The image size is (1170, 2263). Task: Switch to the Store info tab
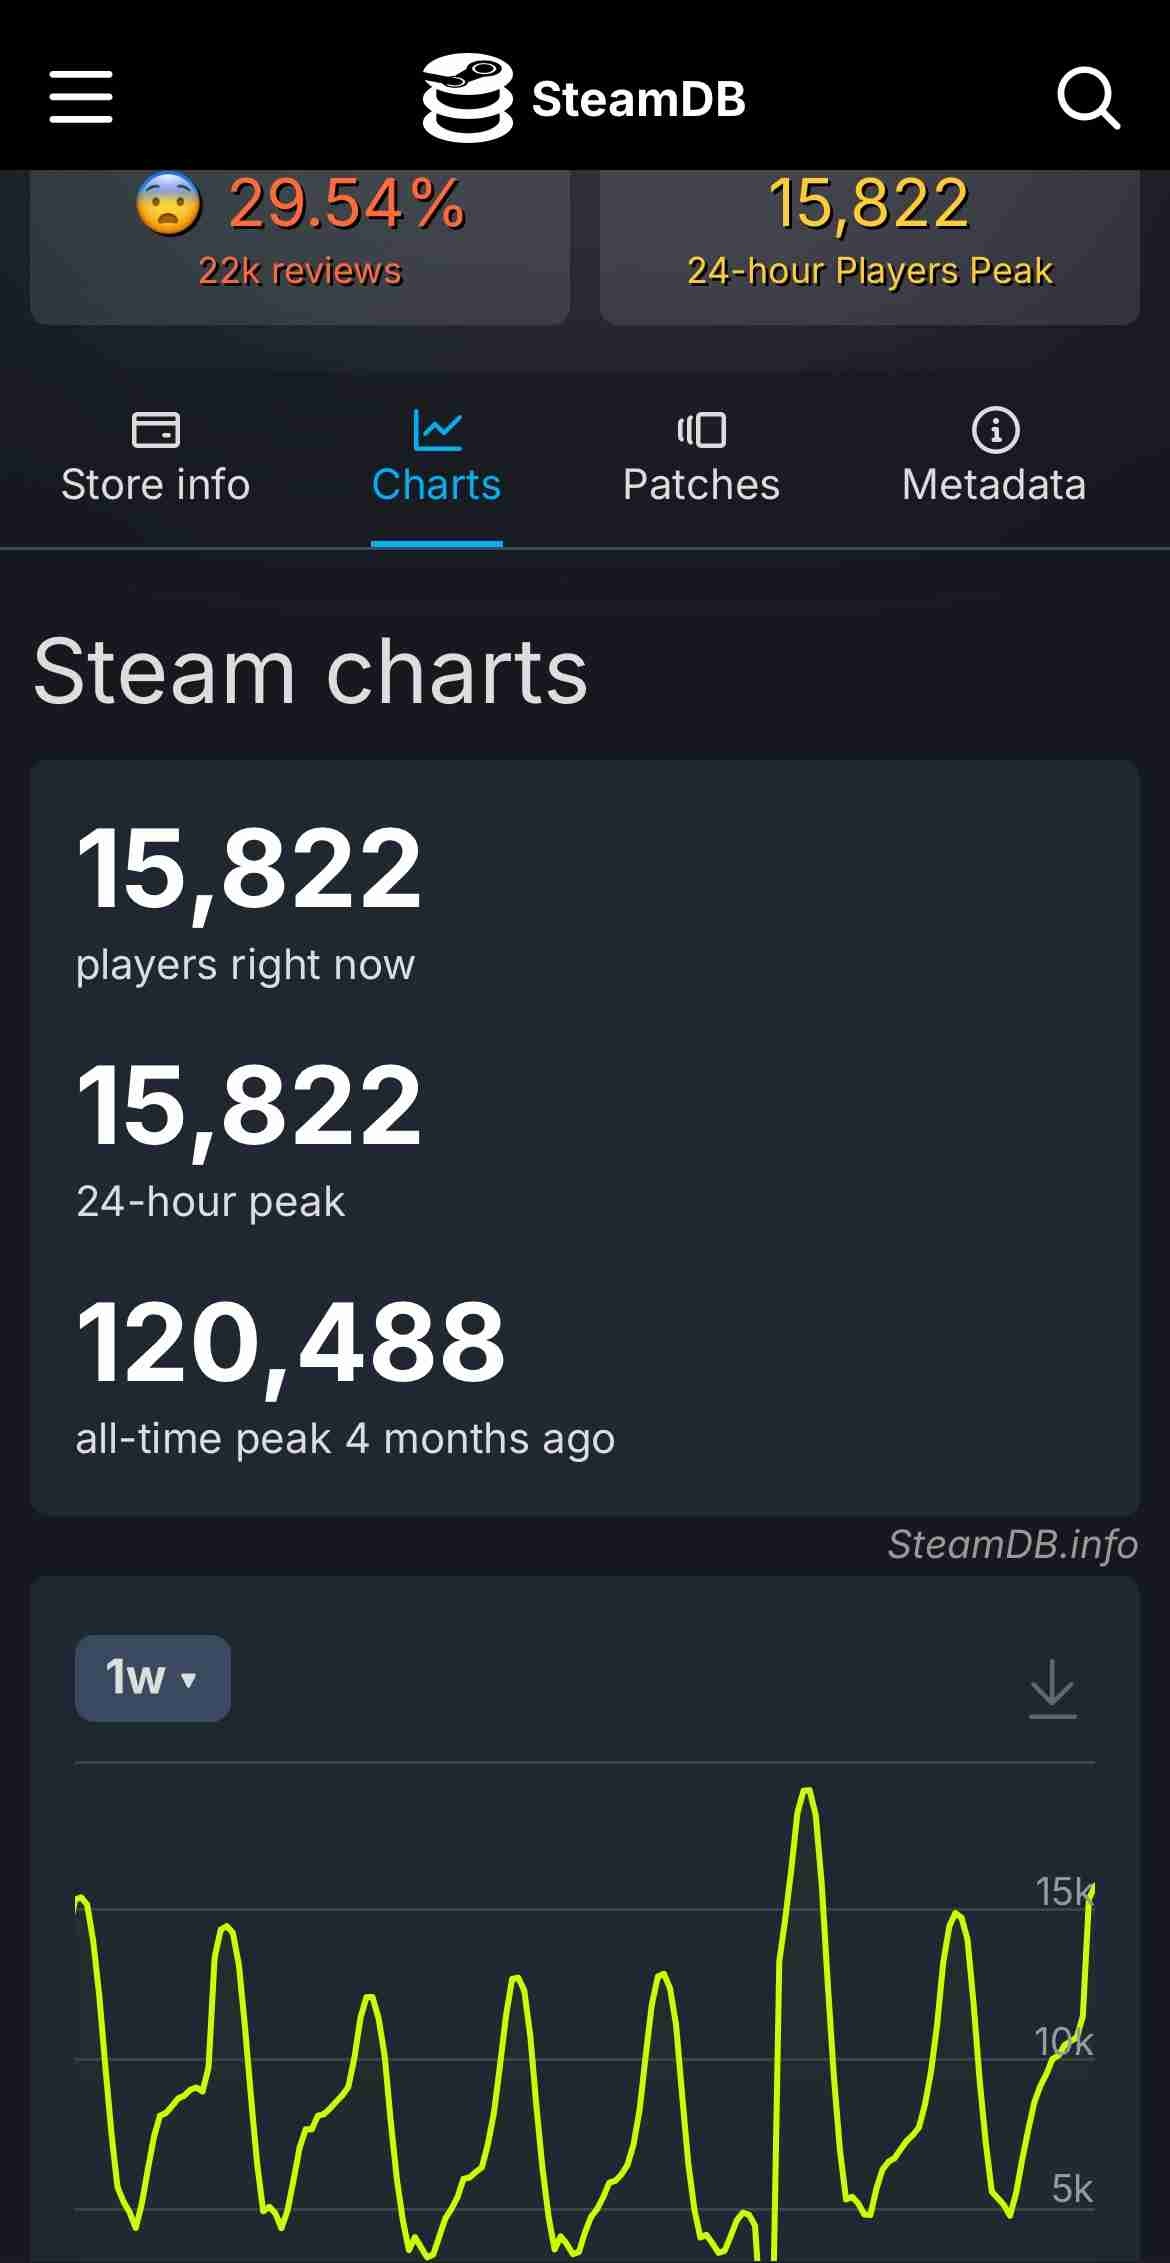click(155, 485)
